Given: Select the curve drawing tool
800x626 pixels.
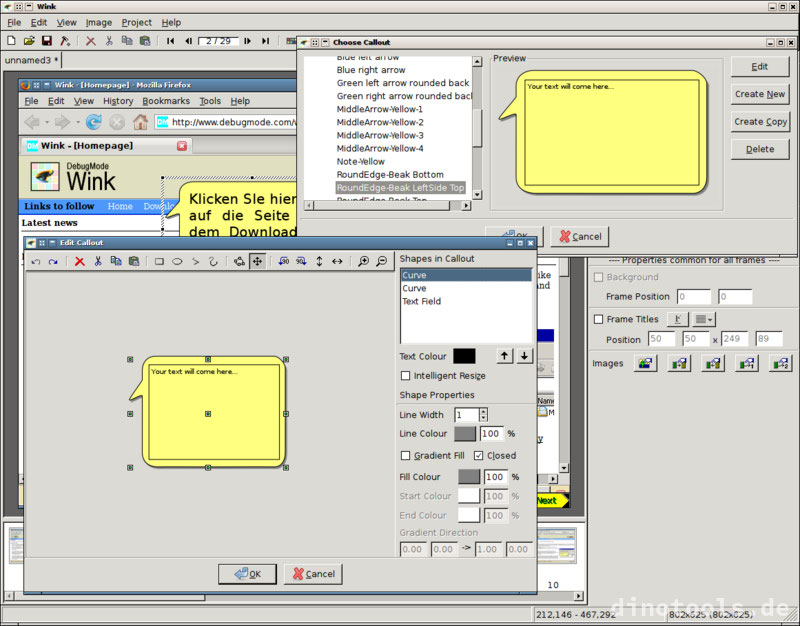Looking at the screenshot, I should tap(213, 262).
